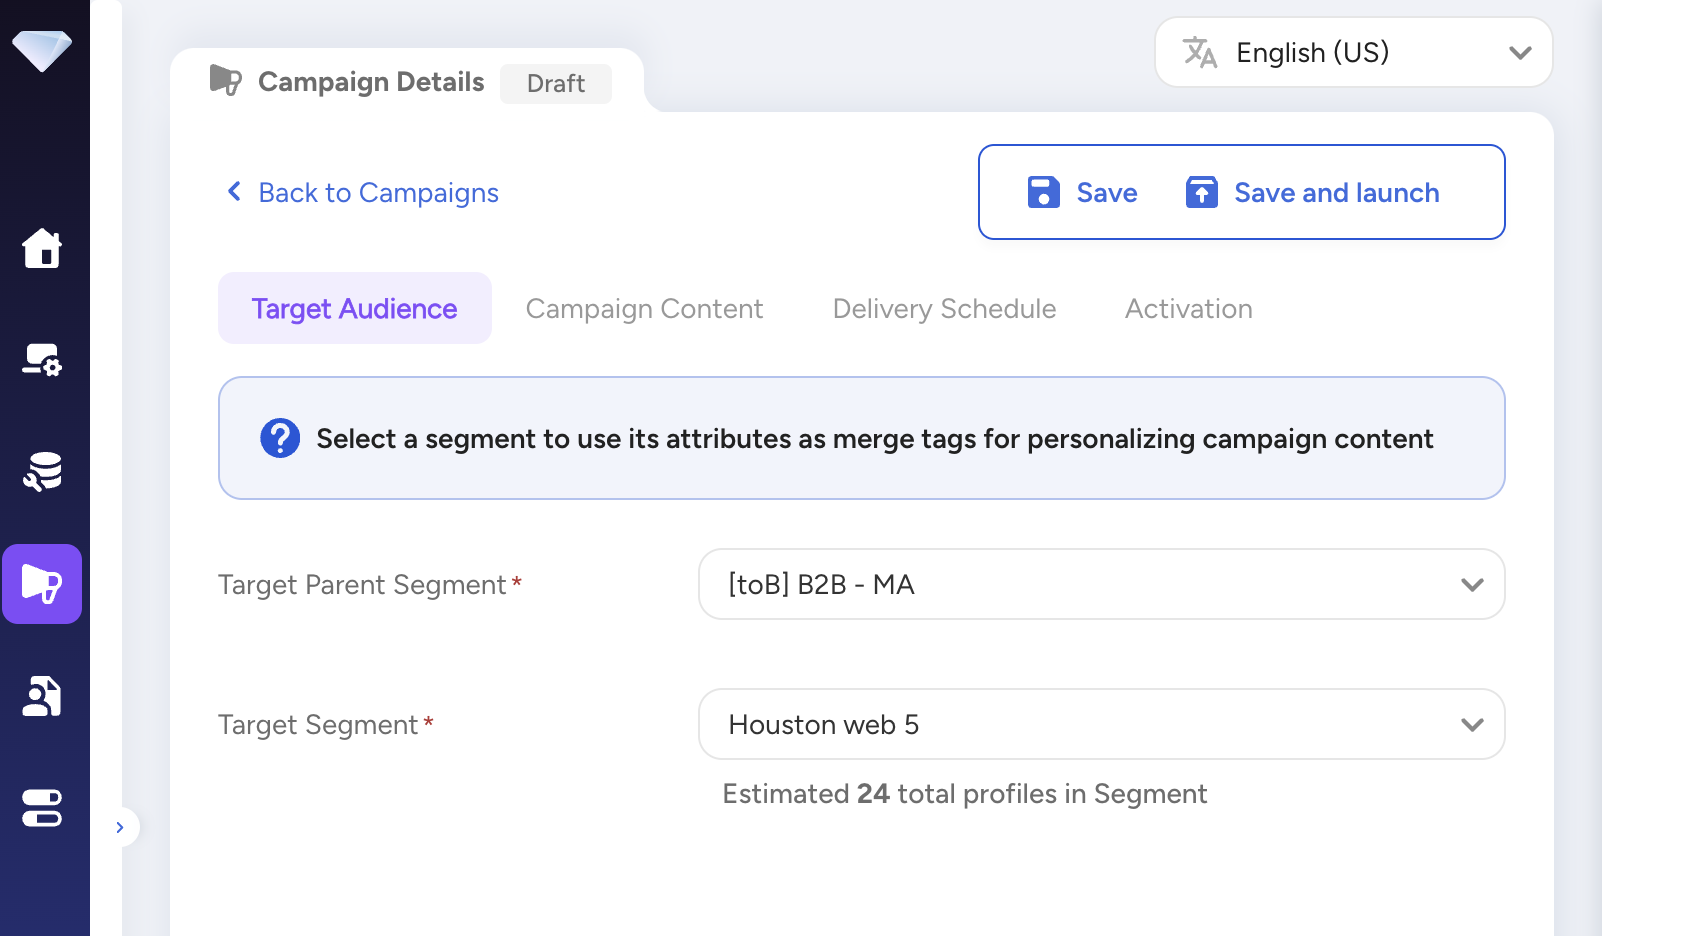1694x936 pixels.
Task: Open the Target Parent Segment dropdown
Action: pyautogui.click(x=1101, y=584)
